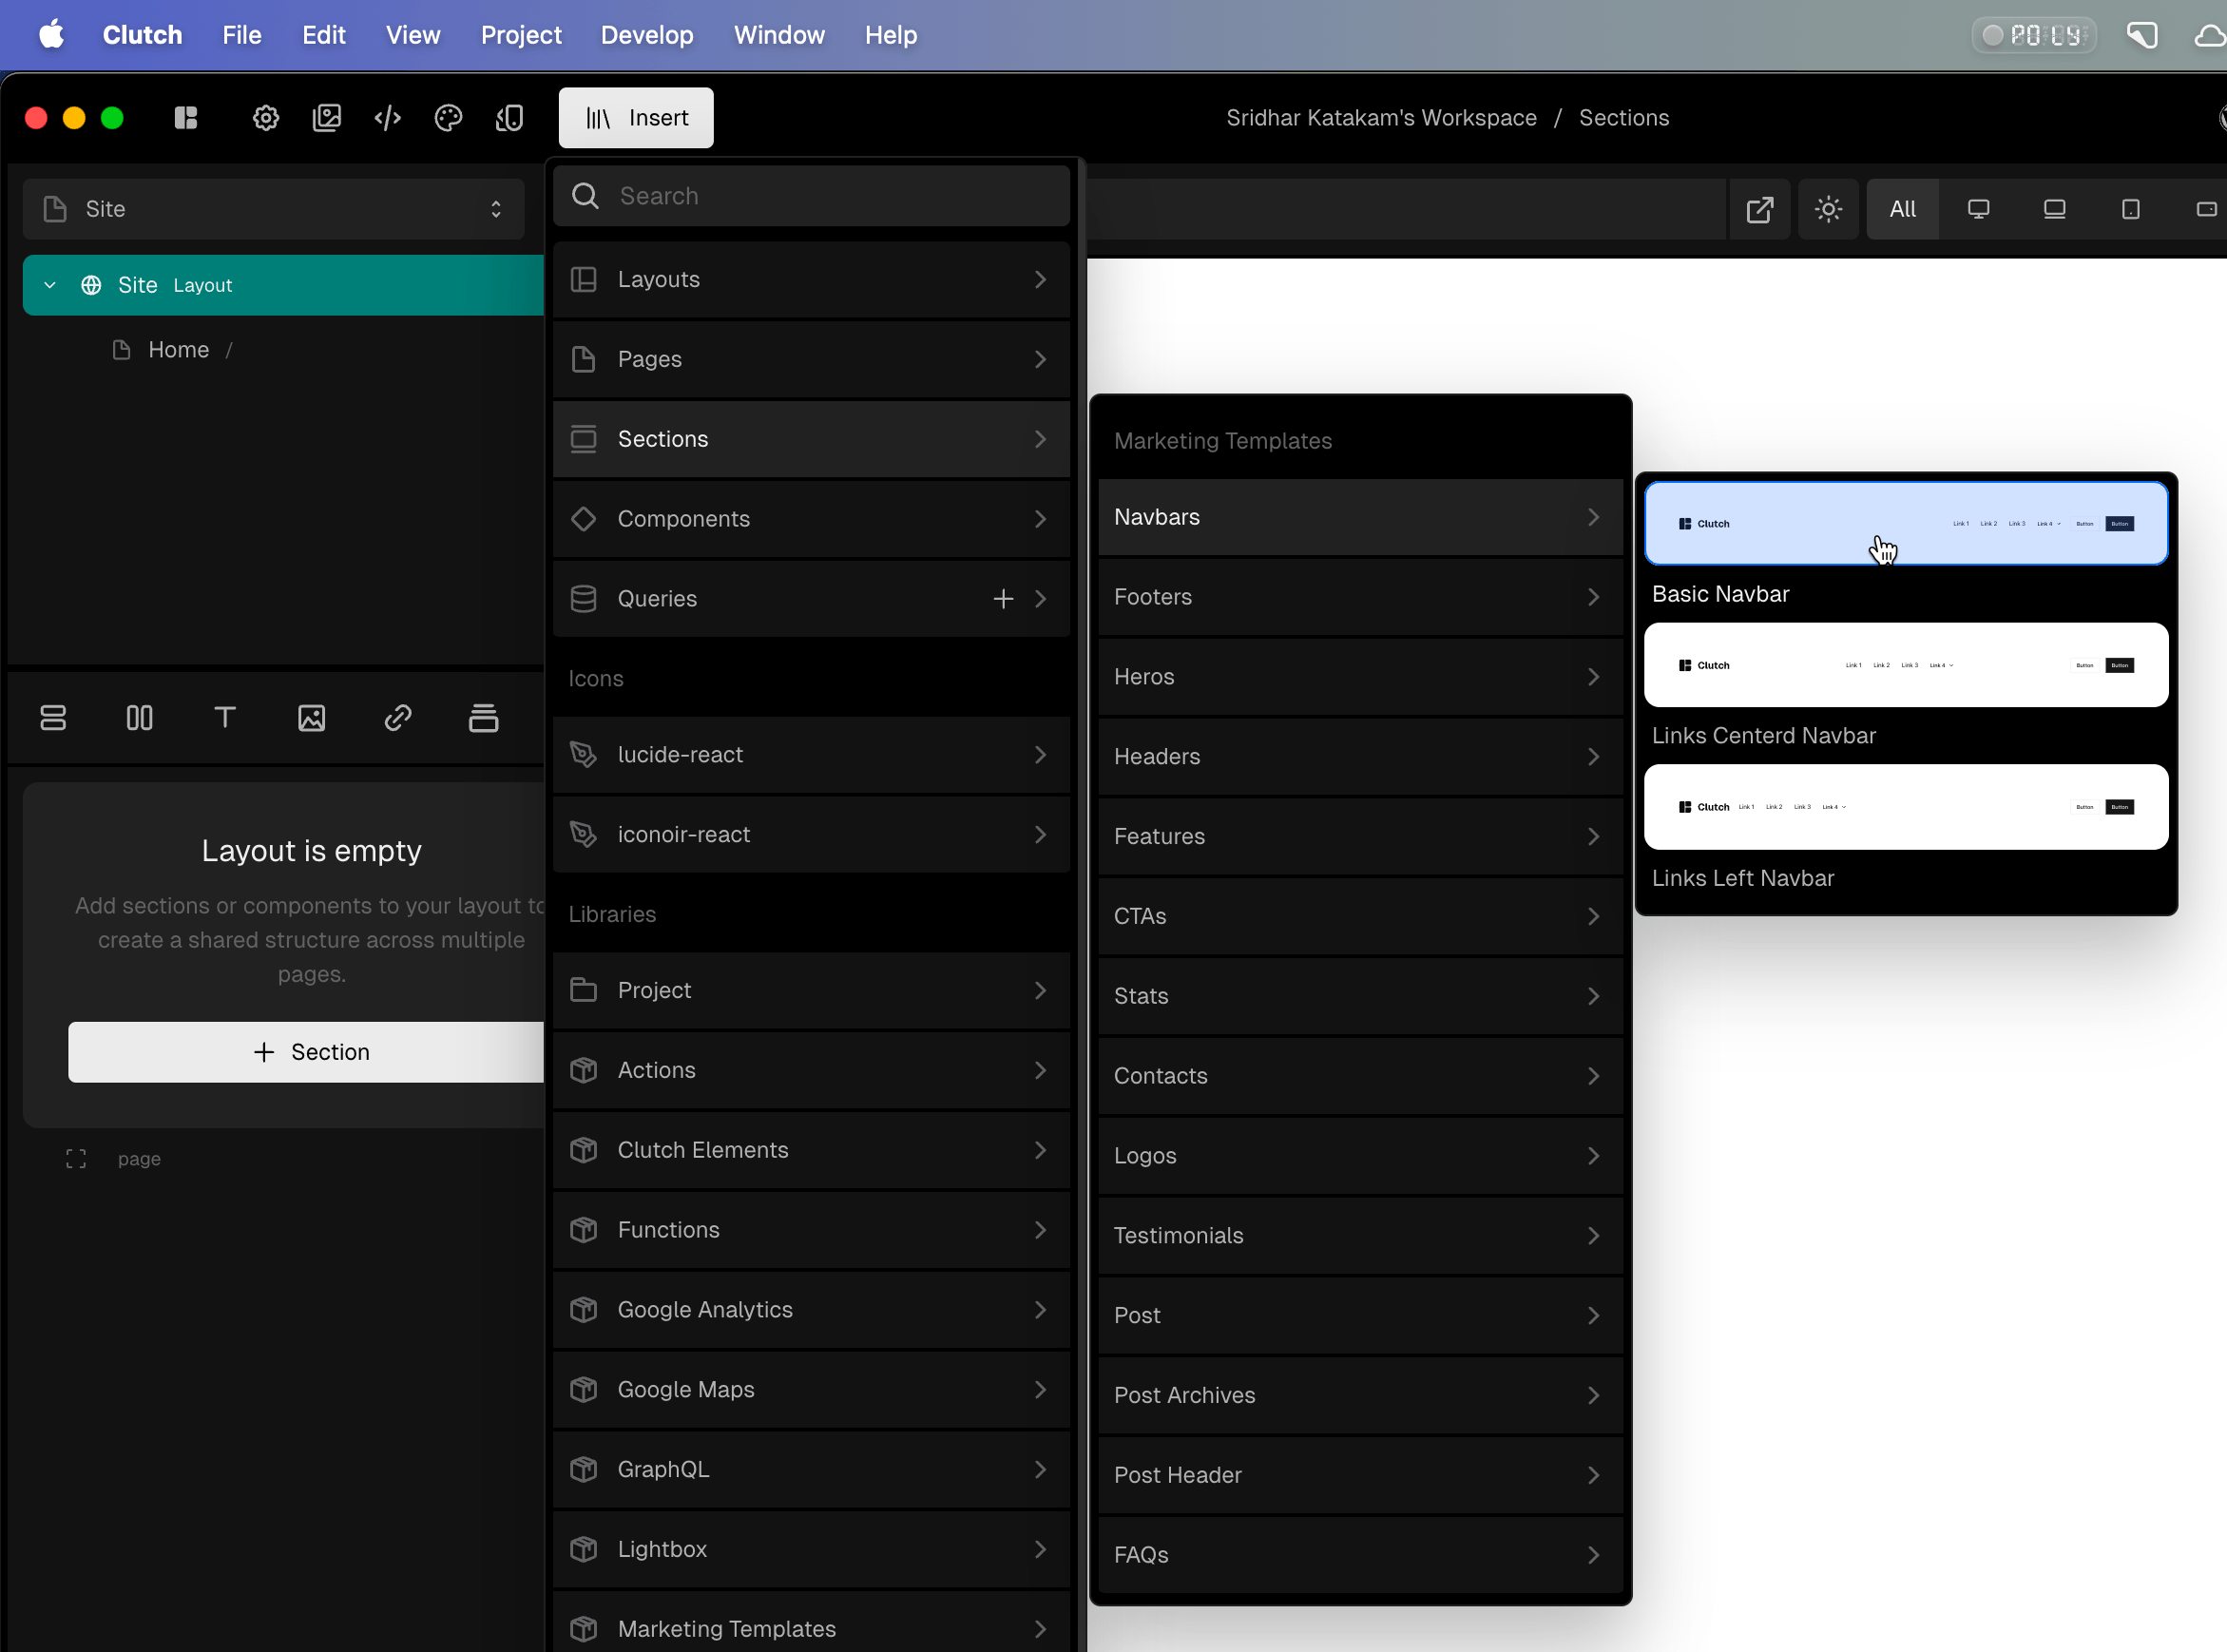Expand the Features chevron

coord(1594,837)
